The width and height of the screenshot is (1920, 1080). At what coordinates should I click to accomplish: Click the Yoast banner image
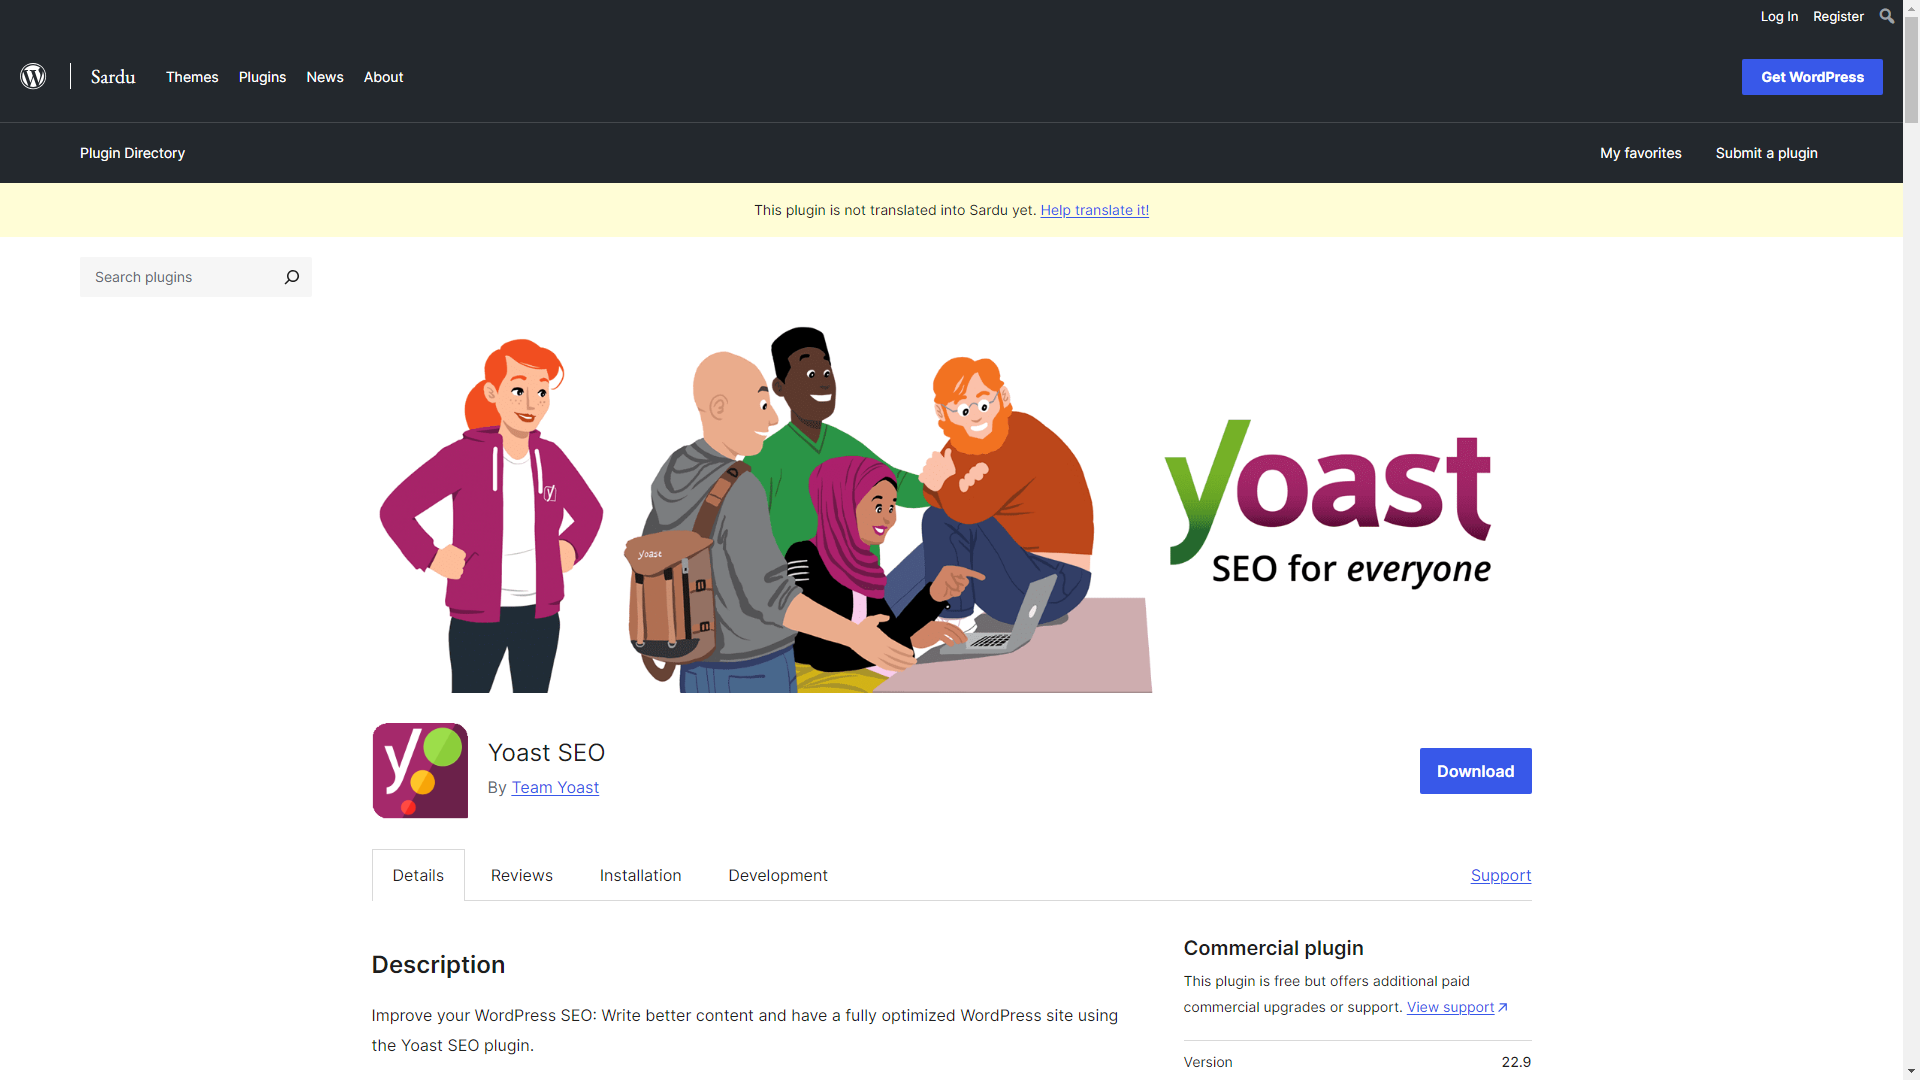coord(951,506)
